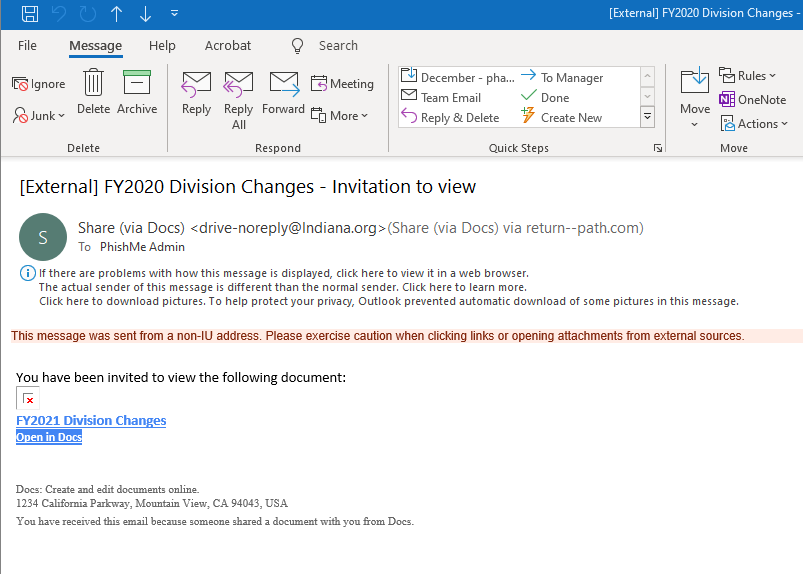Switch to the Acrobat tab
Viewport: 803px width, 574px height.
coord(228,46)
